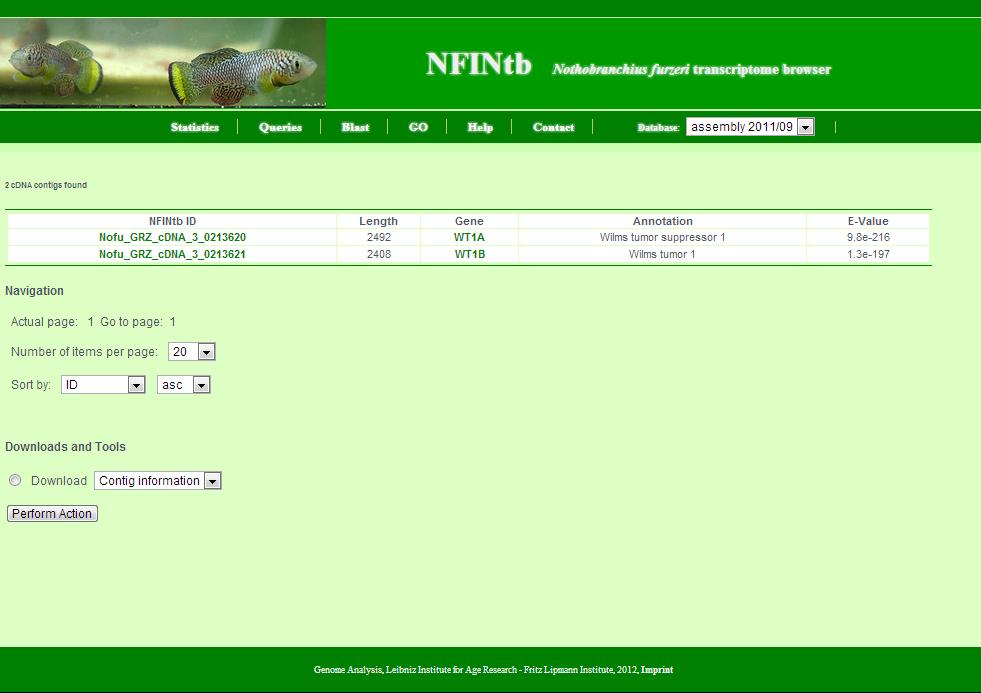Open the Contact page

[553, 127]
